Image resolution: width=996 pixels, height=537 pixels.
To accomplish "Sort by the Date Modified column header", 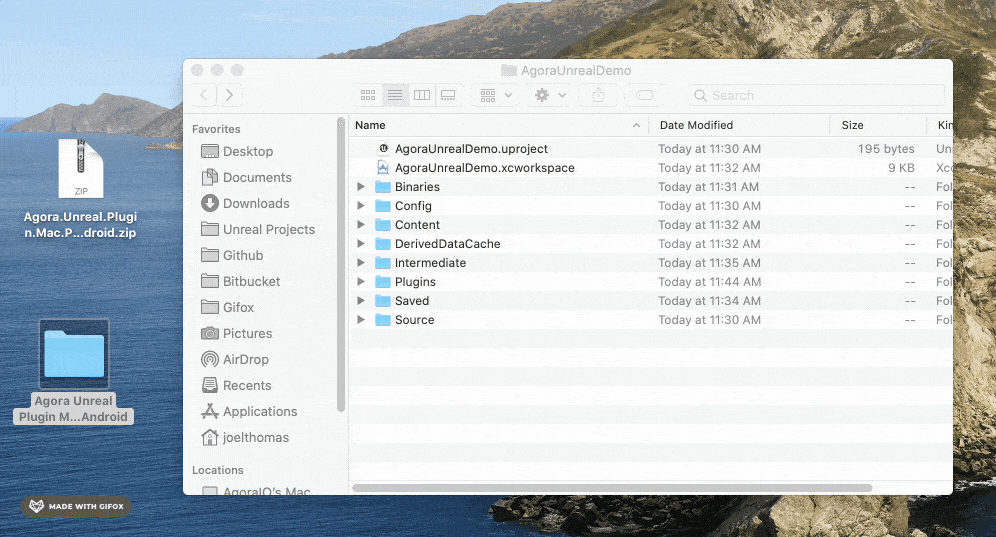I will pyautogui.click(x=739, y=125).
